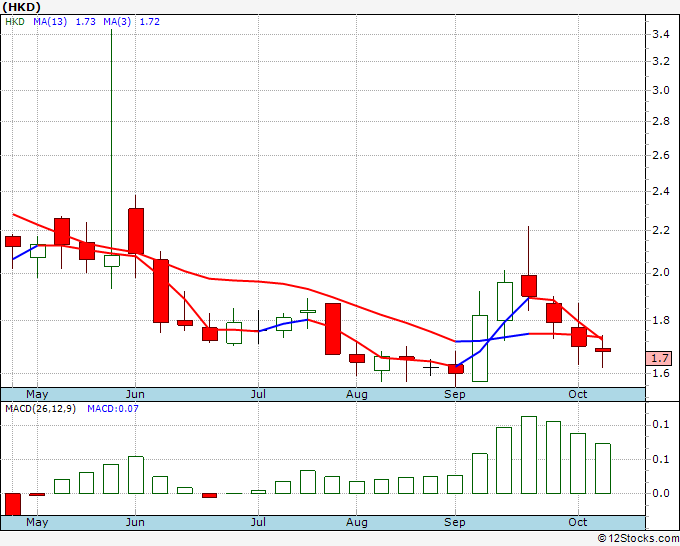Click the large red candle before Aug
This screenshot has width=680, height=546.
point(333,329)
